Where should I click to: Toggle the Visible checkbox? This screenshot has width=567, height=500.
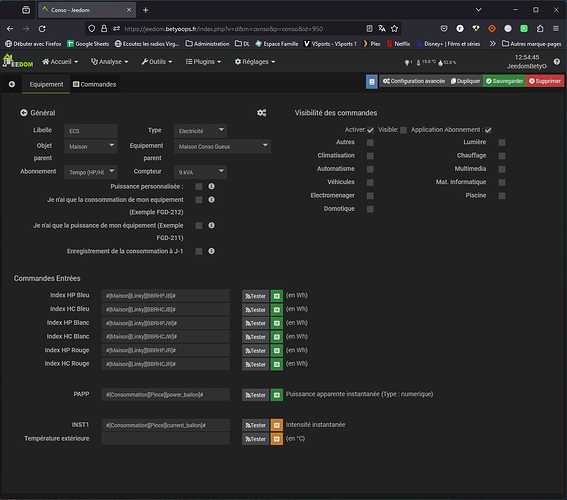[404, 130]
